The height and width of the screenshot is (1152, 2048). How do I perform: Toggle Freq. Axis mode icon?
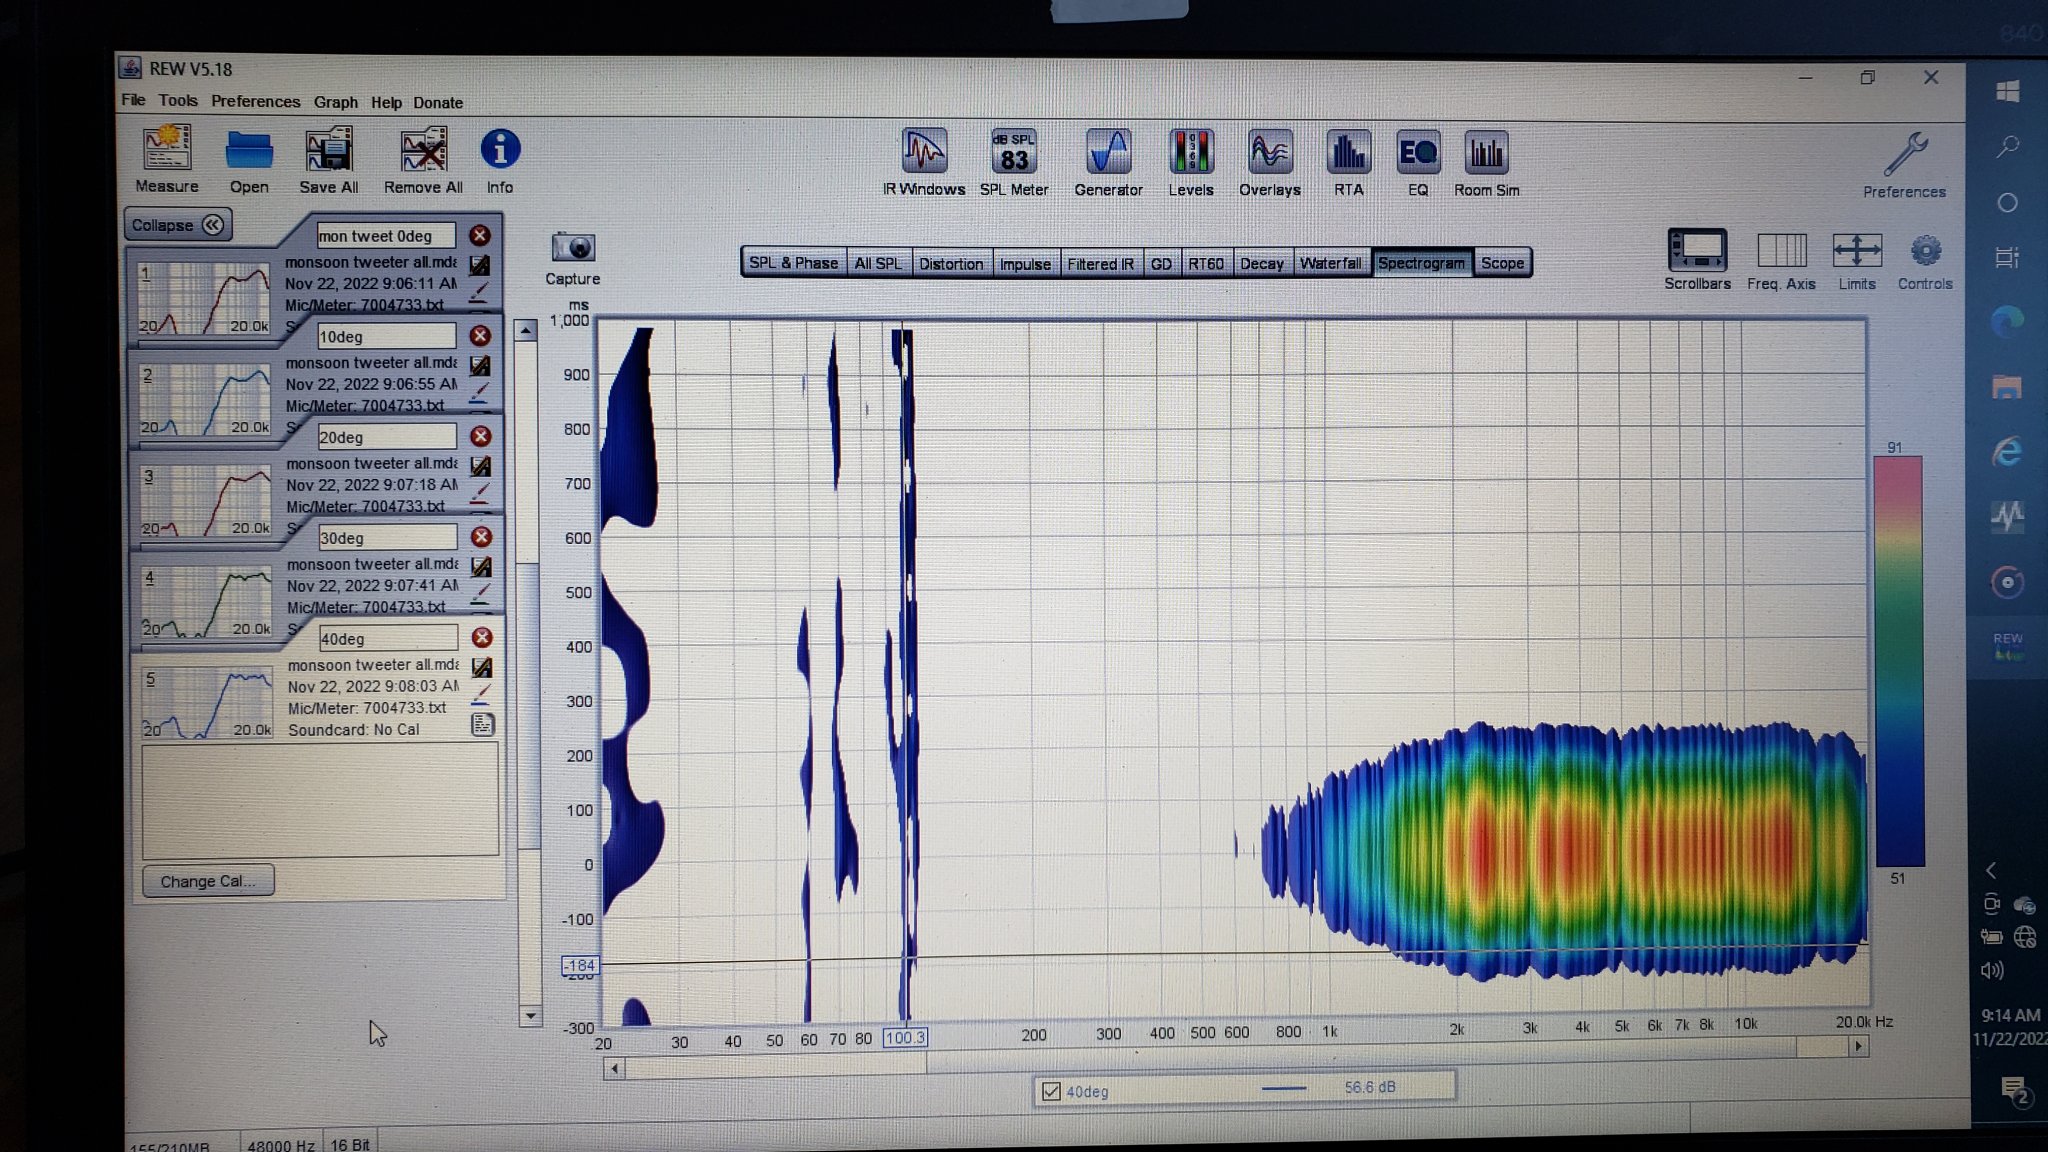[x=1781, y=250]
